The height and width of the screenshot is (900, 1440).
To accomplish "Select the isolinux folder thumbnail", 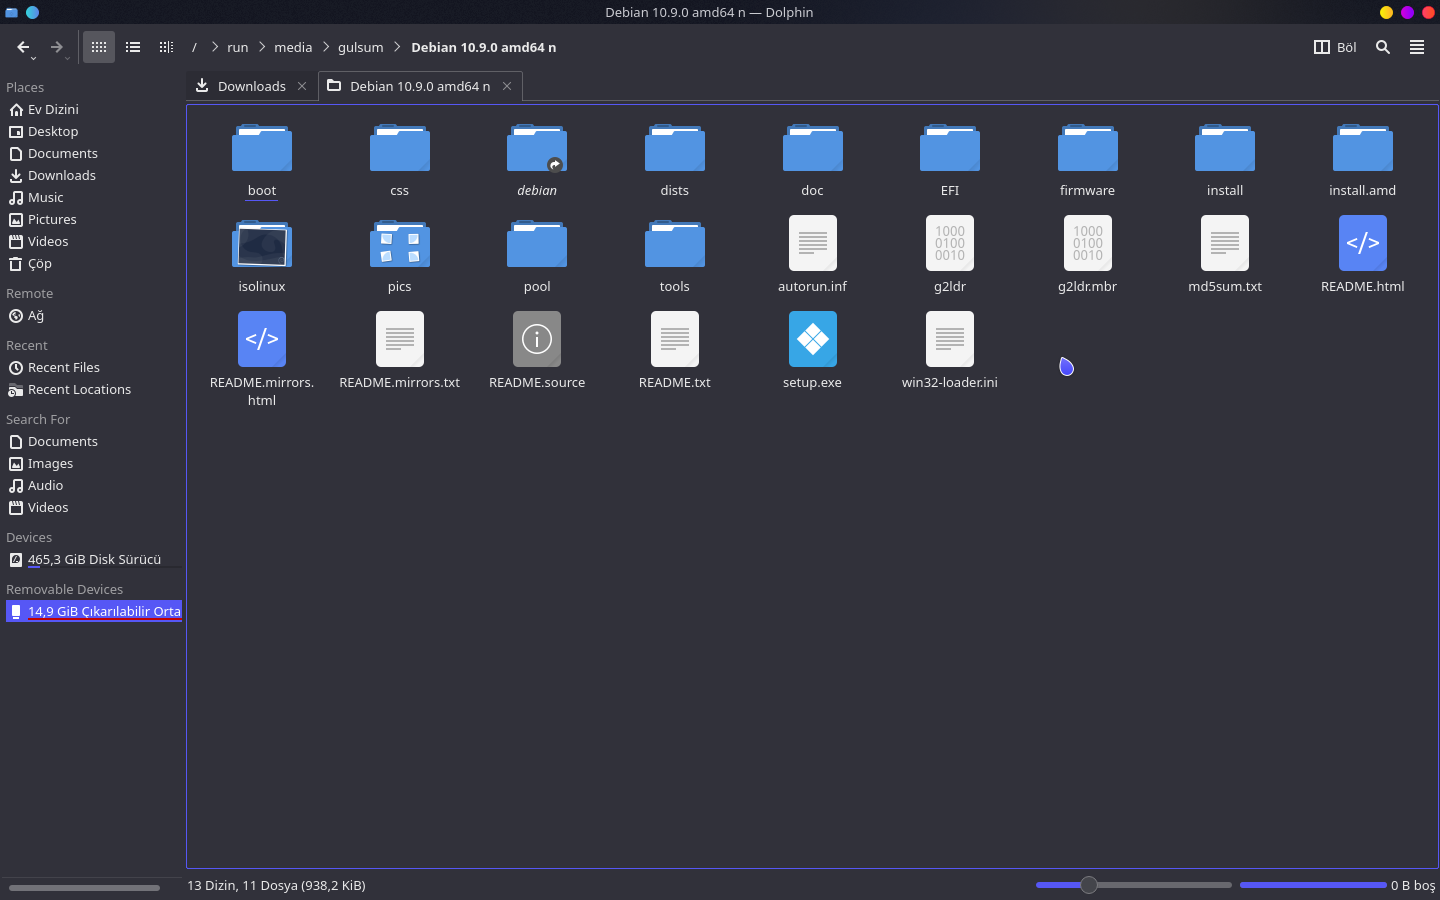I will click(x=262, y=244).
